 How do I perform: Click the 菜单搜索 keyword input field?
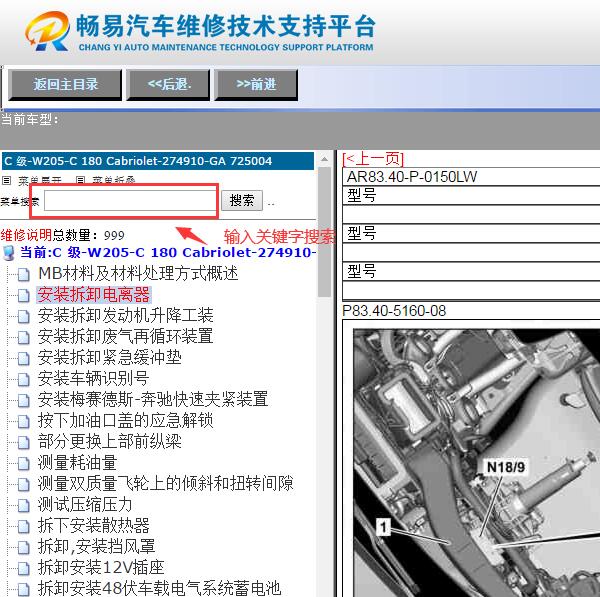(x=130, y=201)
